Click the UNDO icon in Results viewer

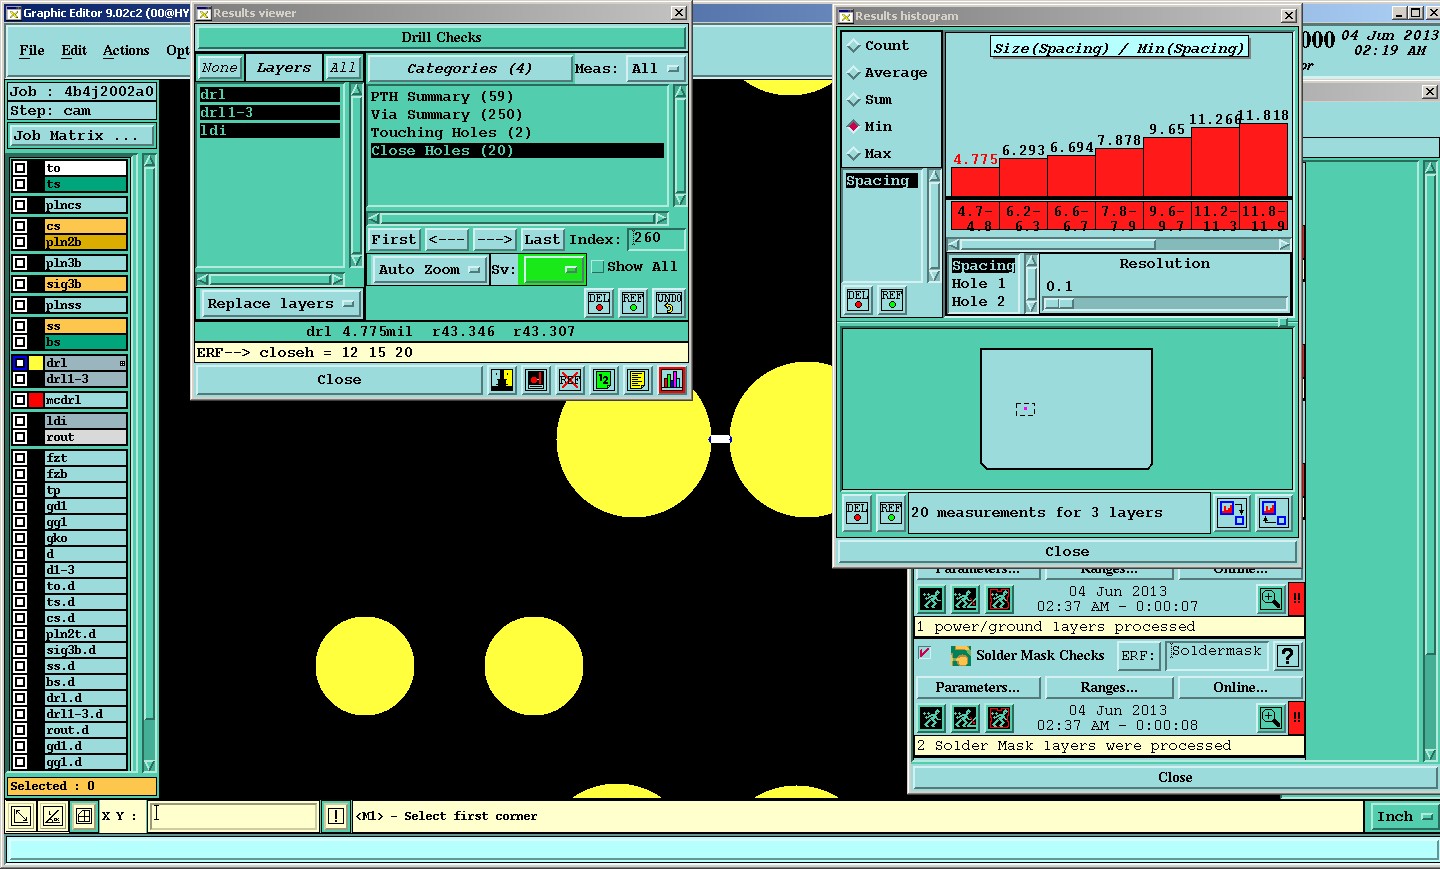pos(669,302)
